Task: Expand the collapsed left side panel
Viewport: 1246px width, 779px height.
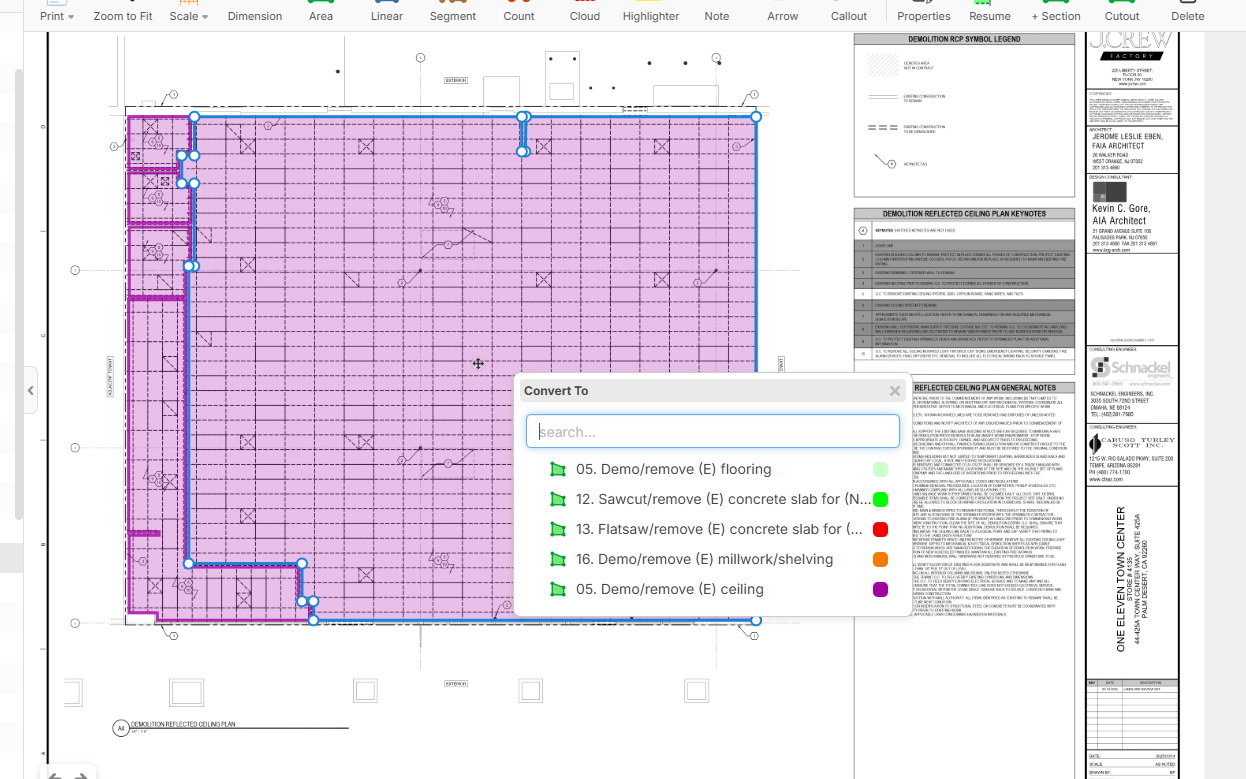Action: [31, 390]
